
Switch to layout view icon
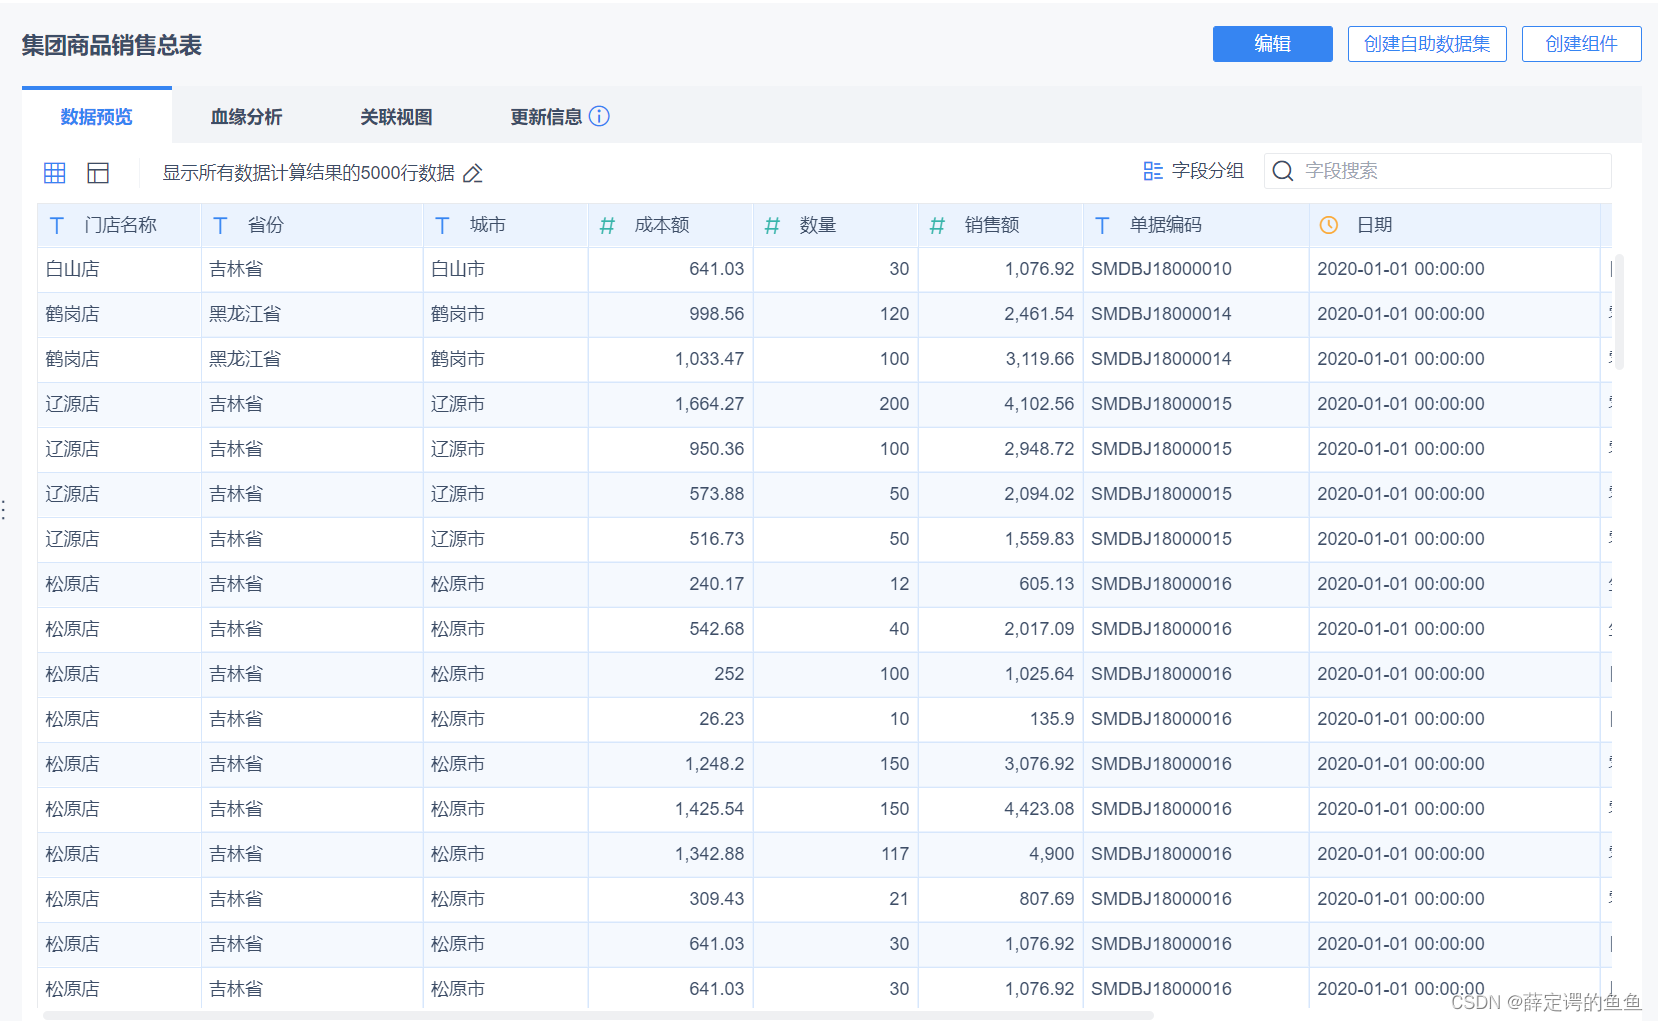tap(98, 173)
